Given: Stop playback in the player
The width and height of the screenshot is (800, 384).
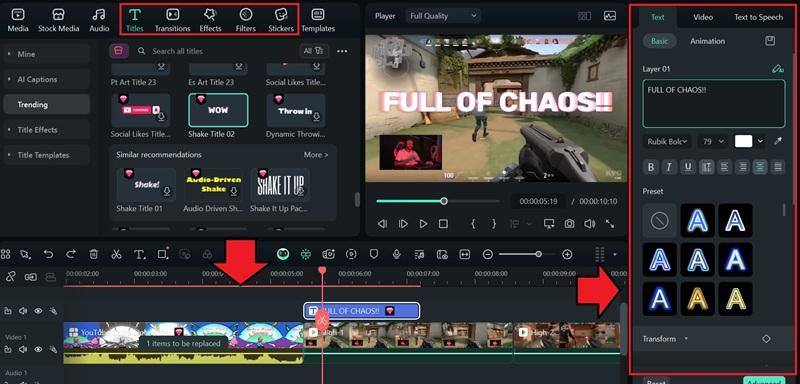Looking at the screenshot, I should (x=443, y=223).
